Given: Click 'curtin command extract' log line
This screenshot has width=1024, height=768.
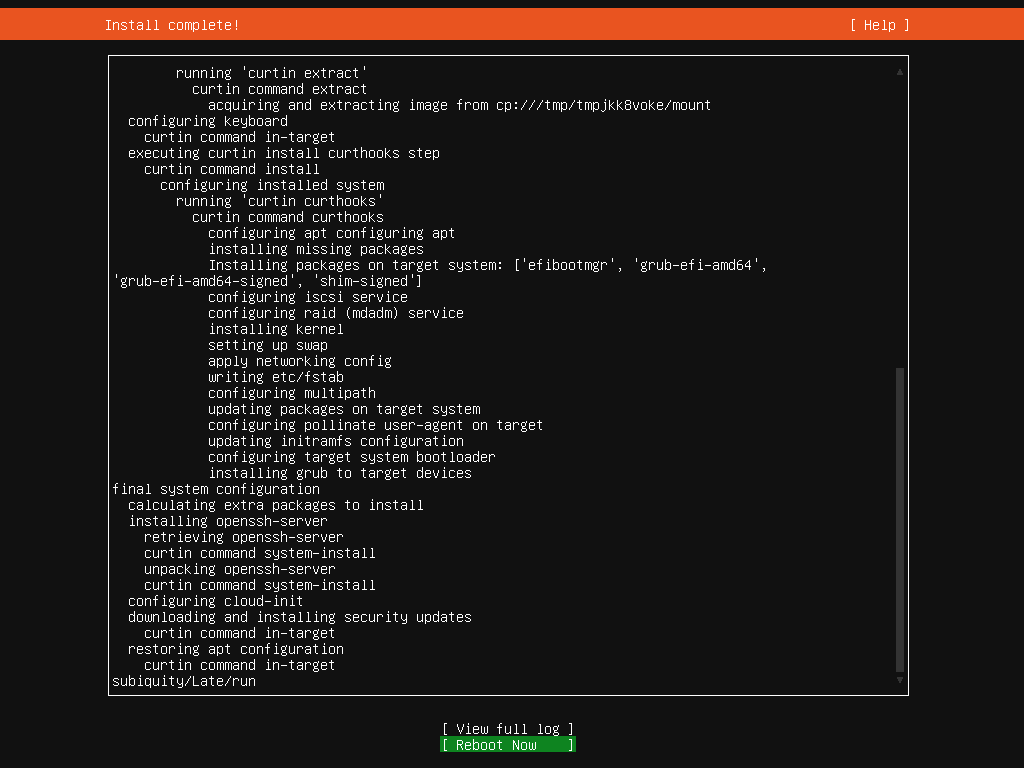Looking at the screenshot, I should 280,89.
